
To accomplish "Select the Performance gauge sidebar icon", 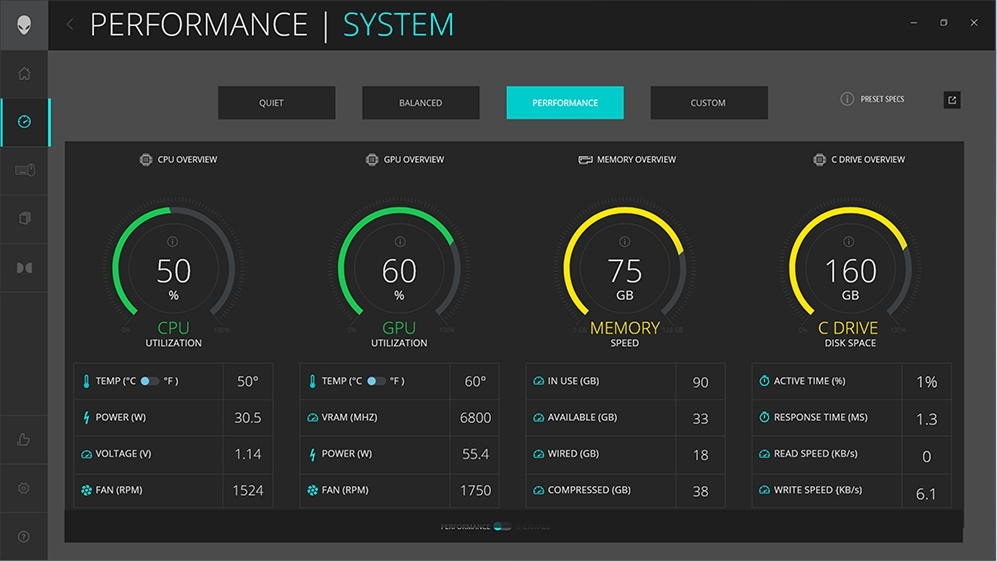I will tap(24, 122).
